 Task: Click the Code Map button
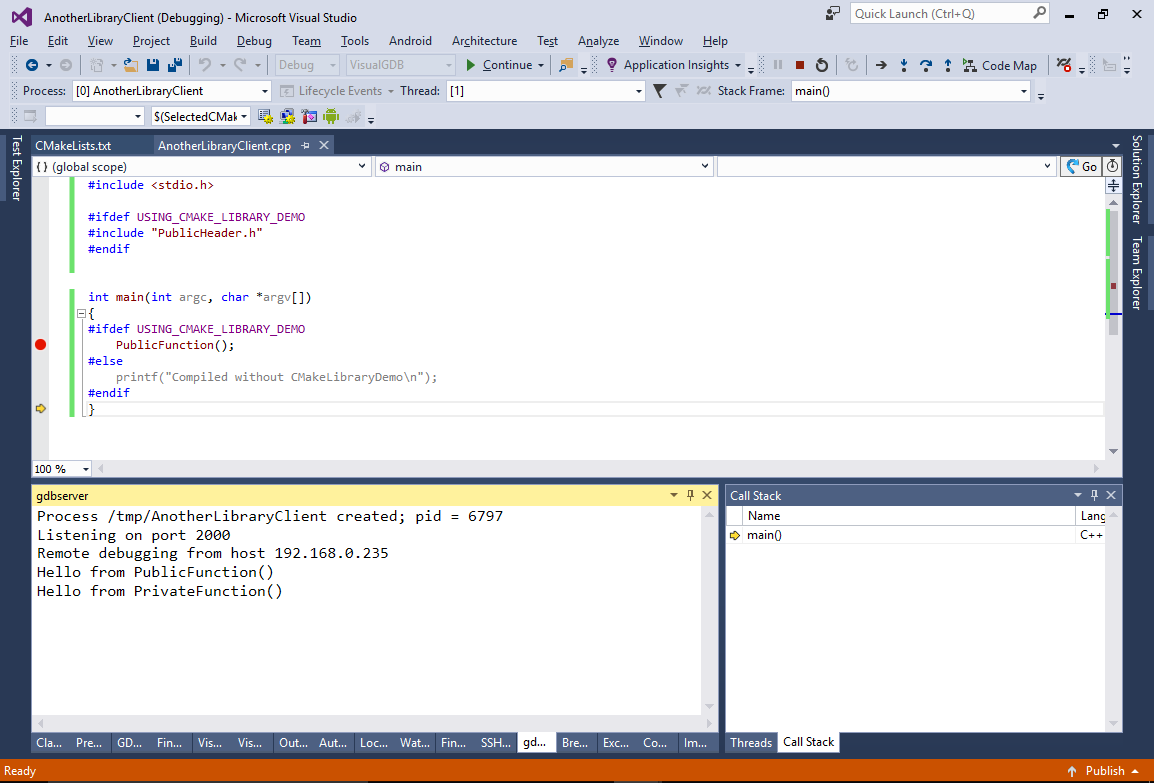(x=999, y=65)
